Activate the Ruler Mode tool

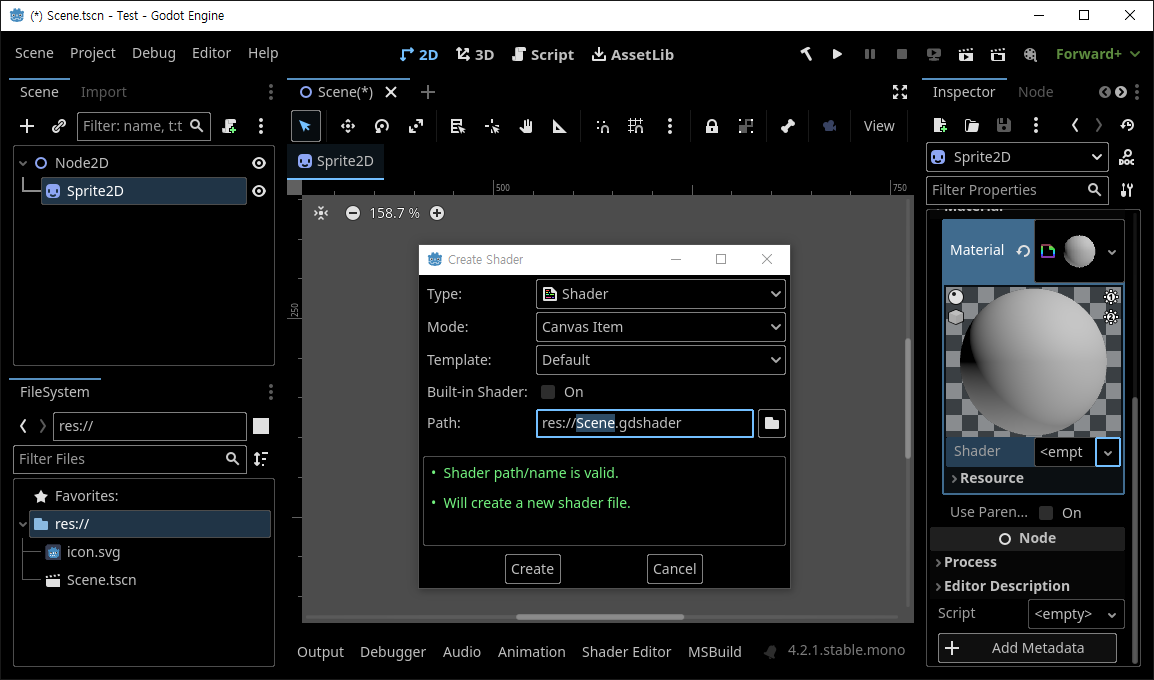pos(559,126)
